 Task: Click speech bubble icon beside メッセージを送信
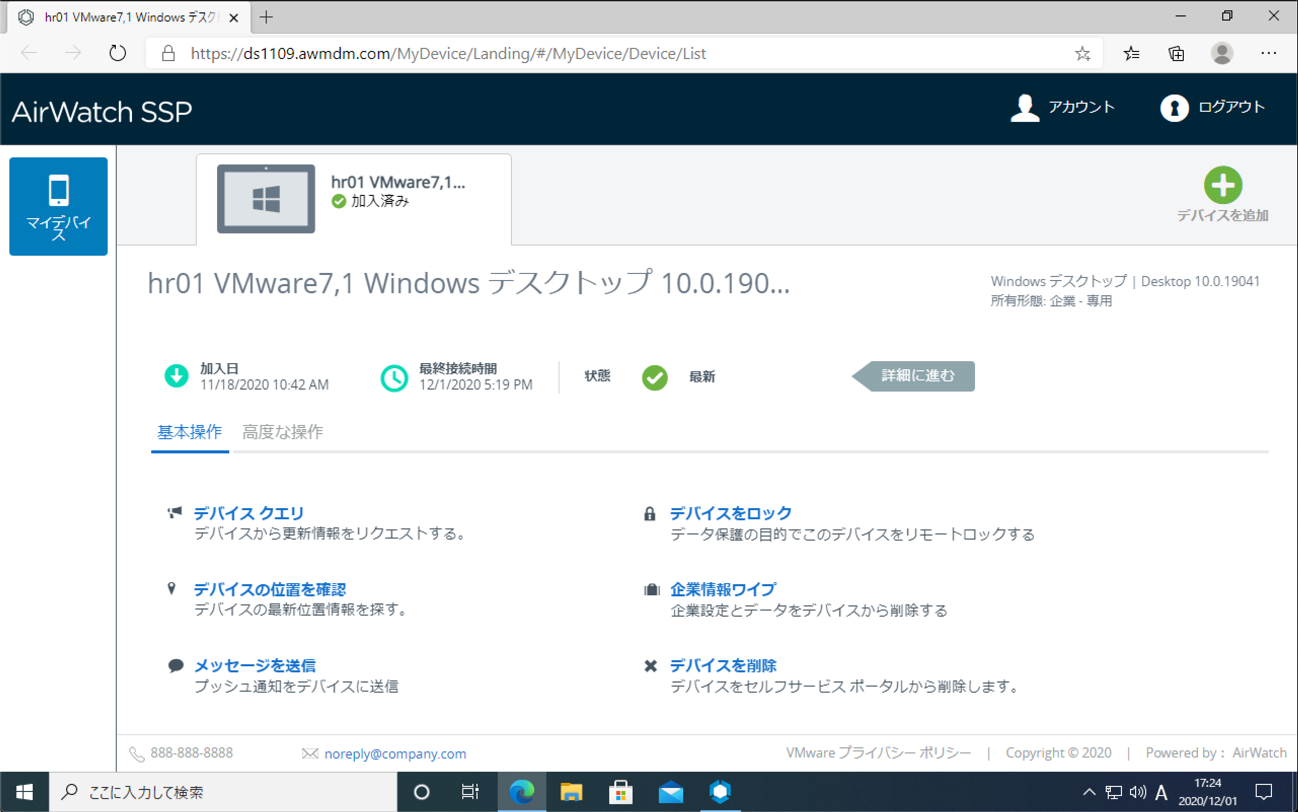(175, 665)
